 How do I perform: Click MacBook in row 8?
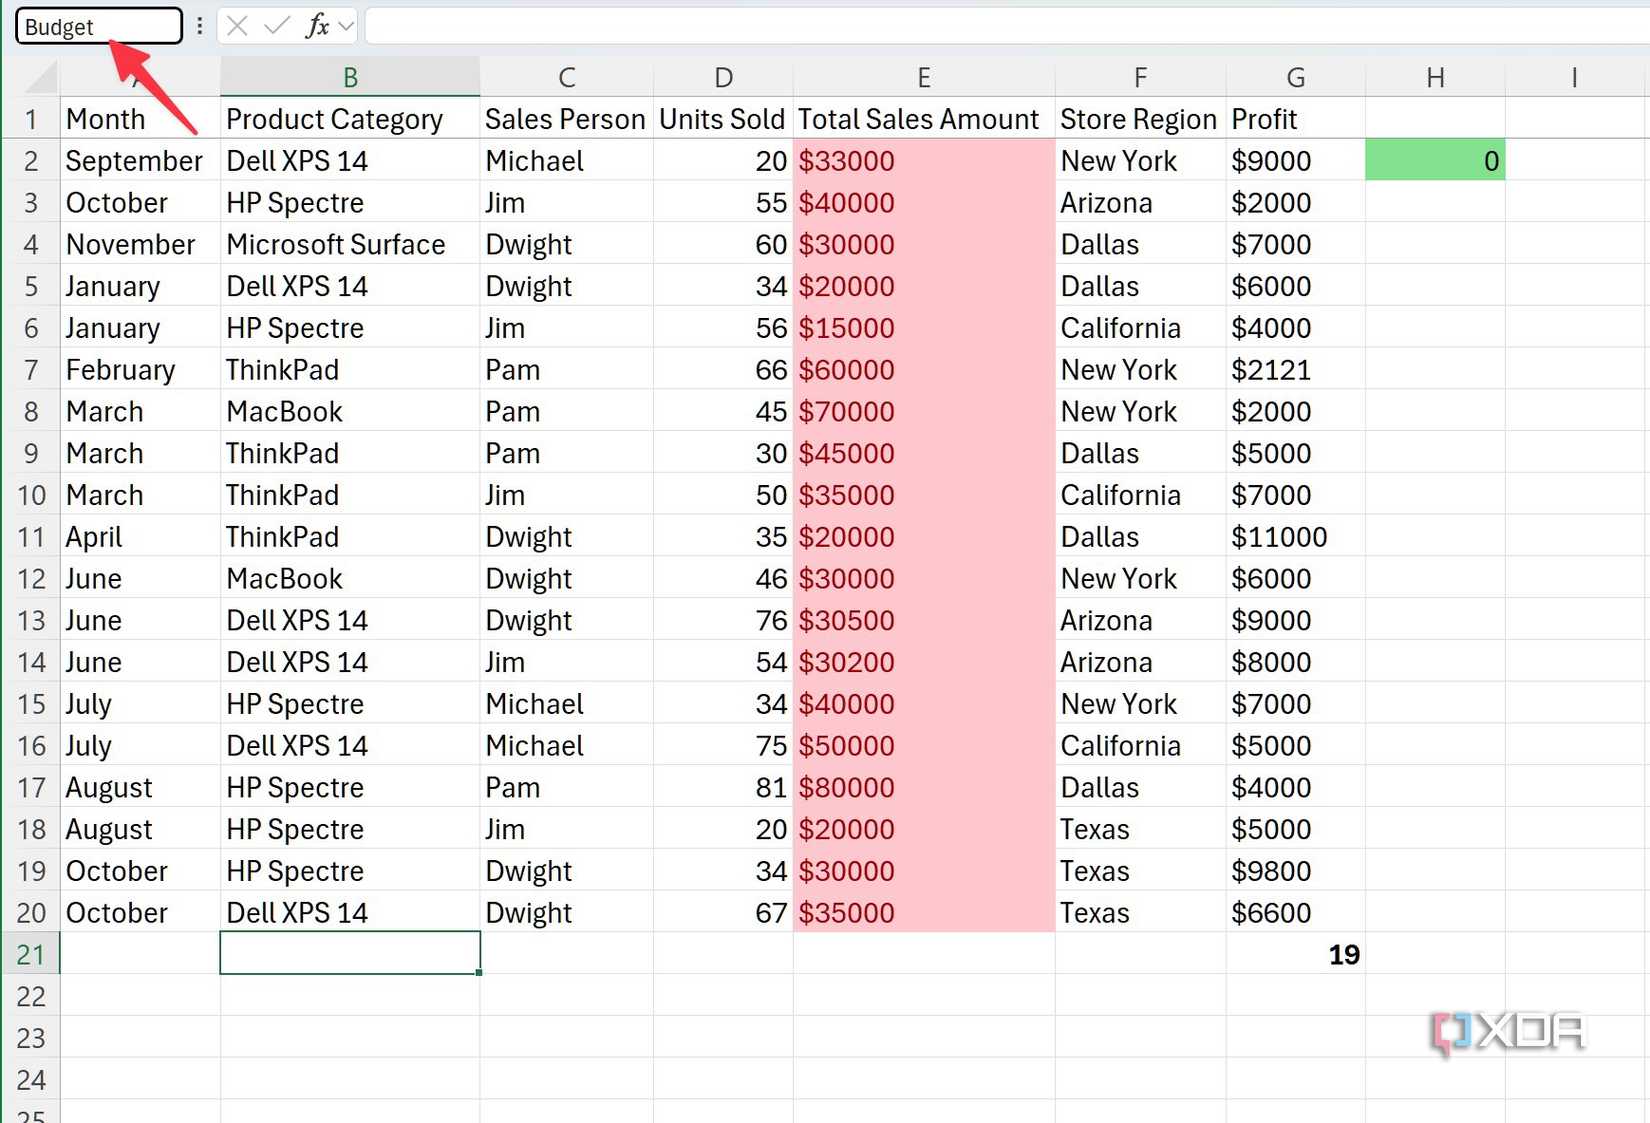point(350,411)
